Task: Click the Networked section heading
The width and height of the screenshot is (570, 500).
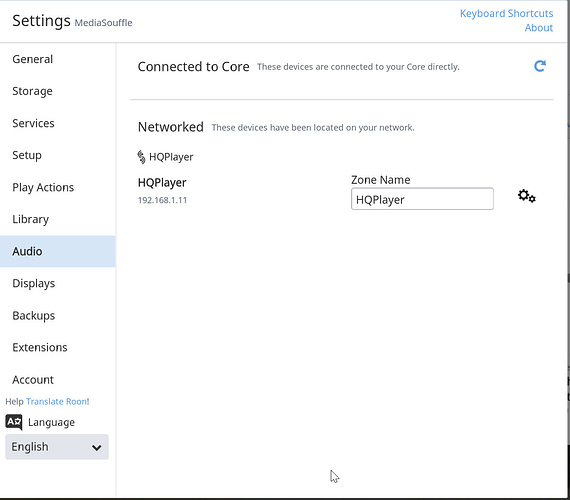Action: [170, 127]
